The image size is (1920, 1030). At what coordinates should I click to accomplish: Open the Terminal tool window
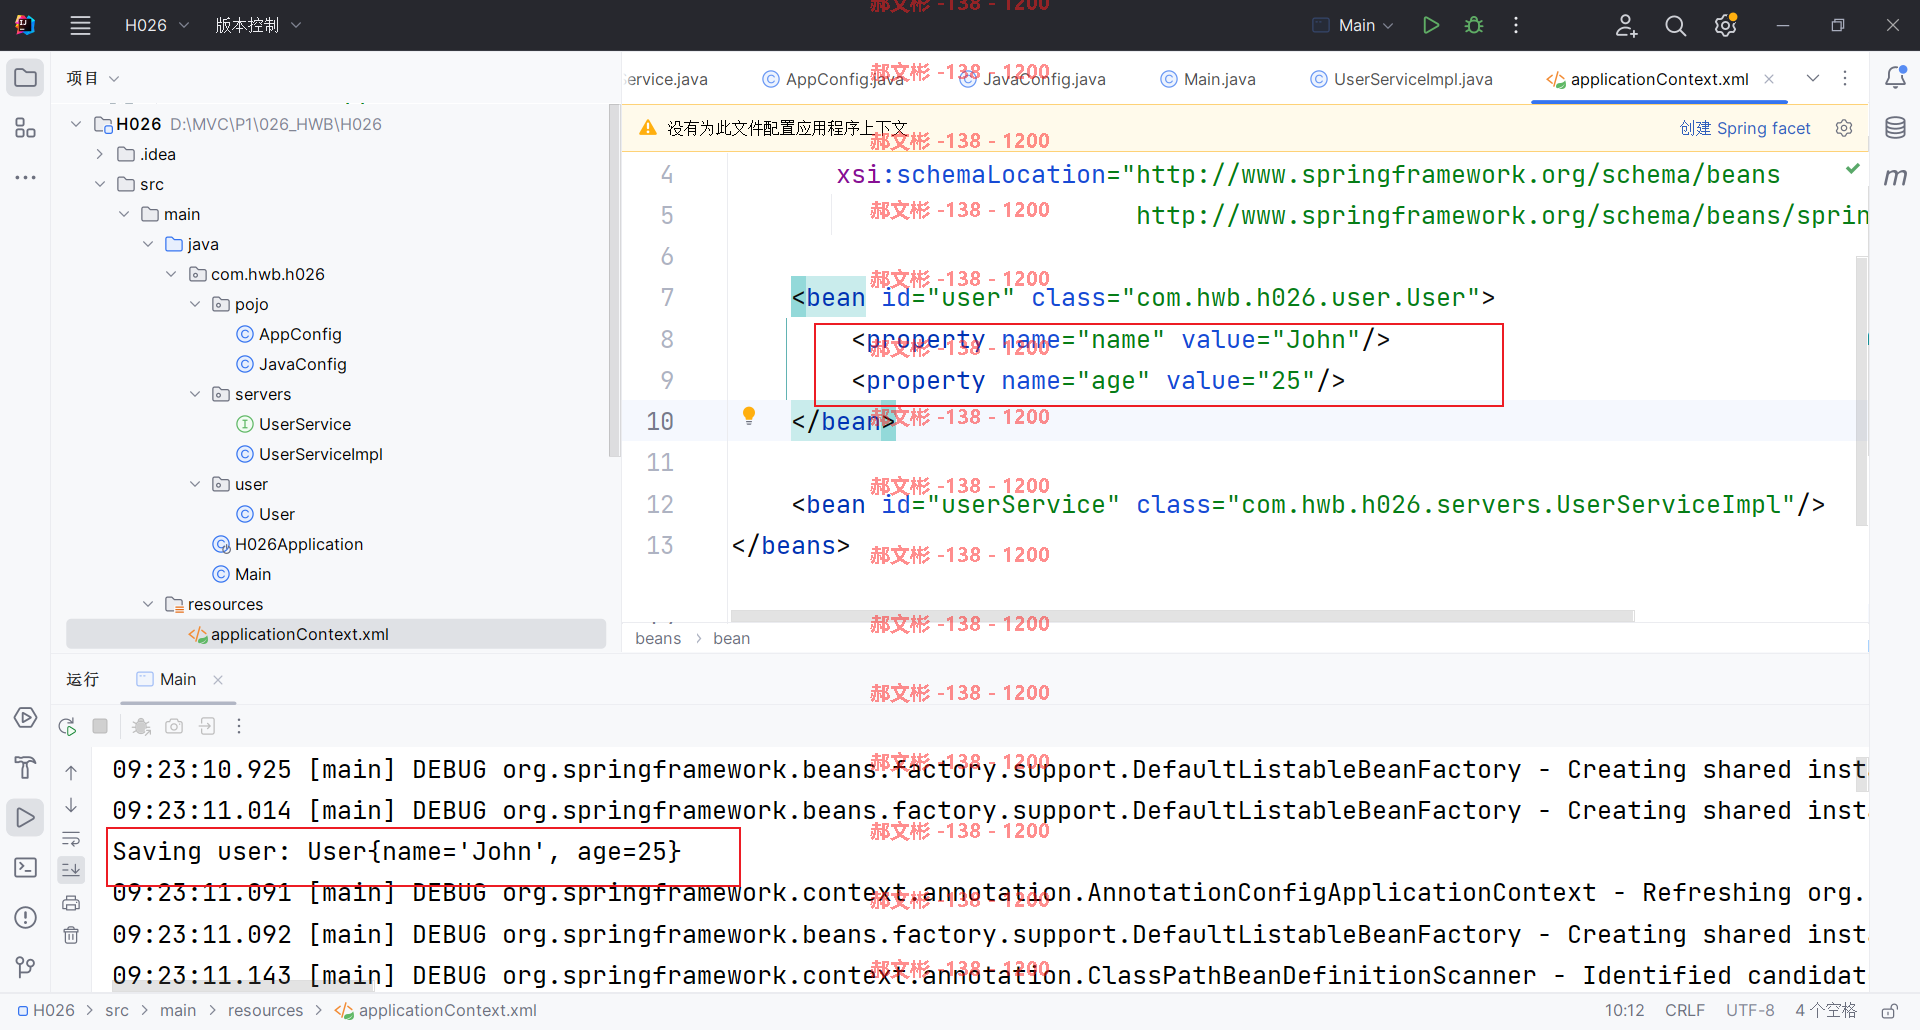point(25,867)
